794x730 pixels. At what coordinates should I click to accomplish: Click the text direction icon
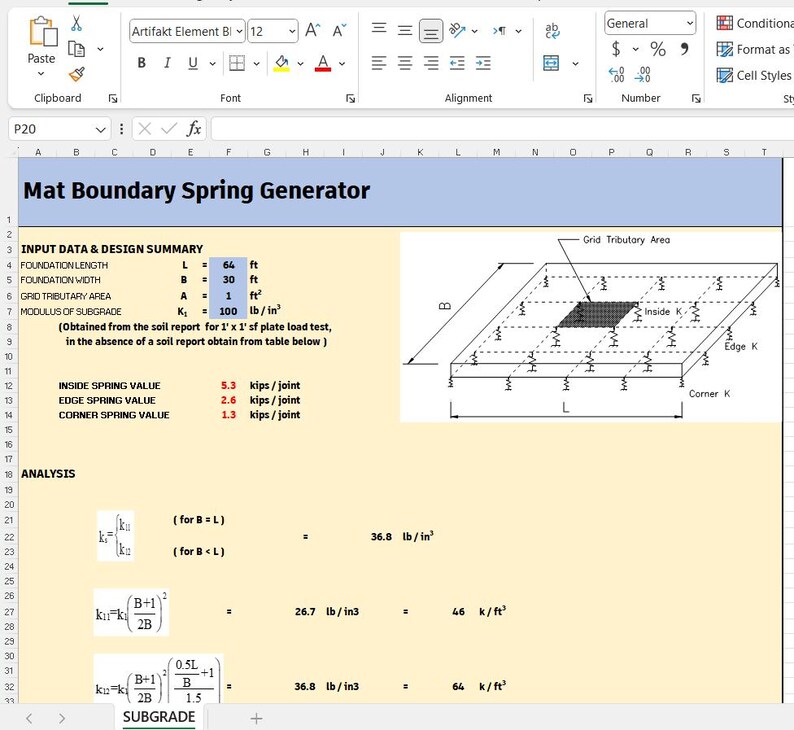point(499,31)
